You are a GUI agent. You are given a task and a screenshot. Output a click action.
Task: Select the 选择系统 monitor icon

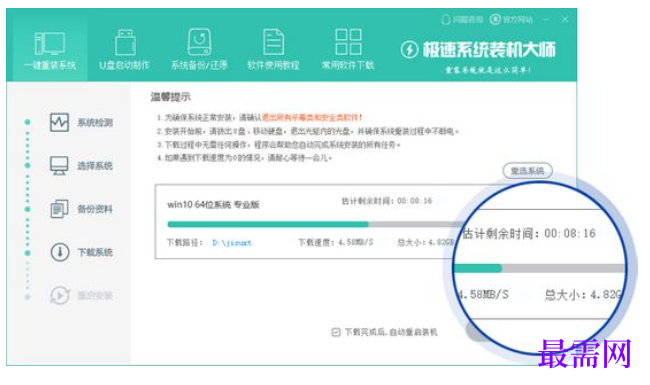tap(59, 165)
